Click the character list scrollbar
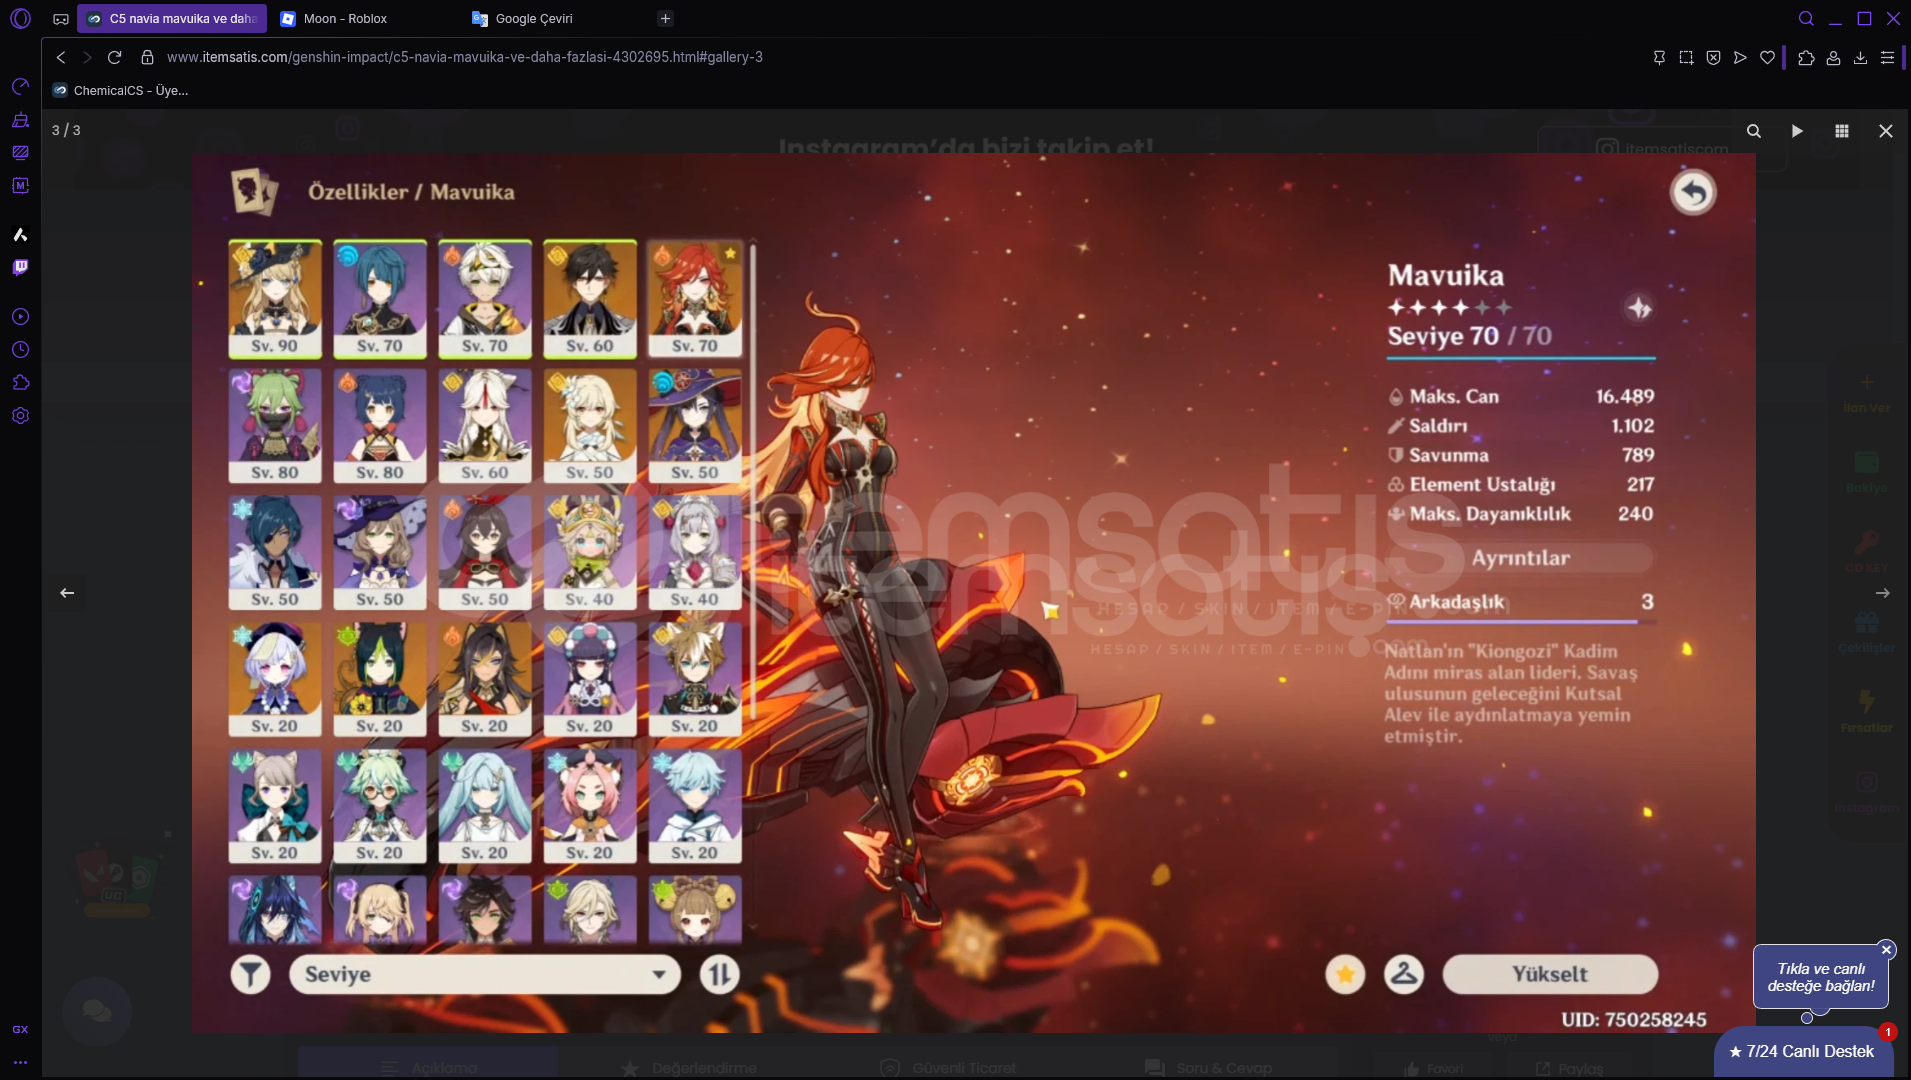Viewport: 1911px width, 1080px height. click(x=753, y=480)
